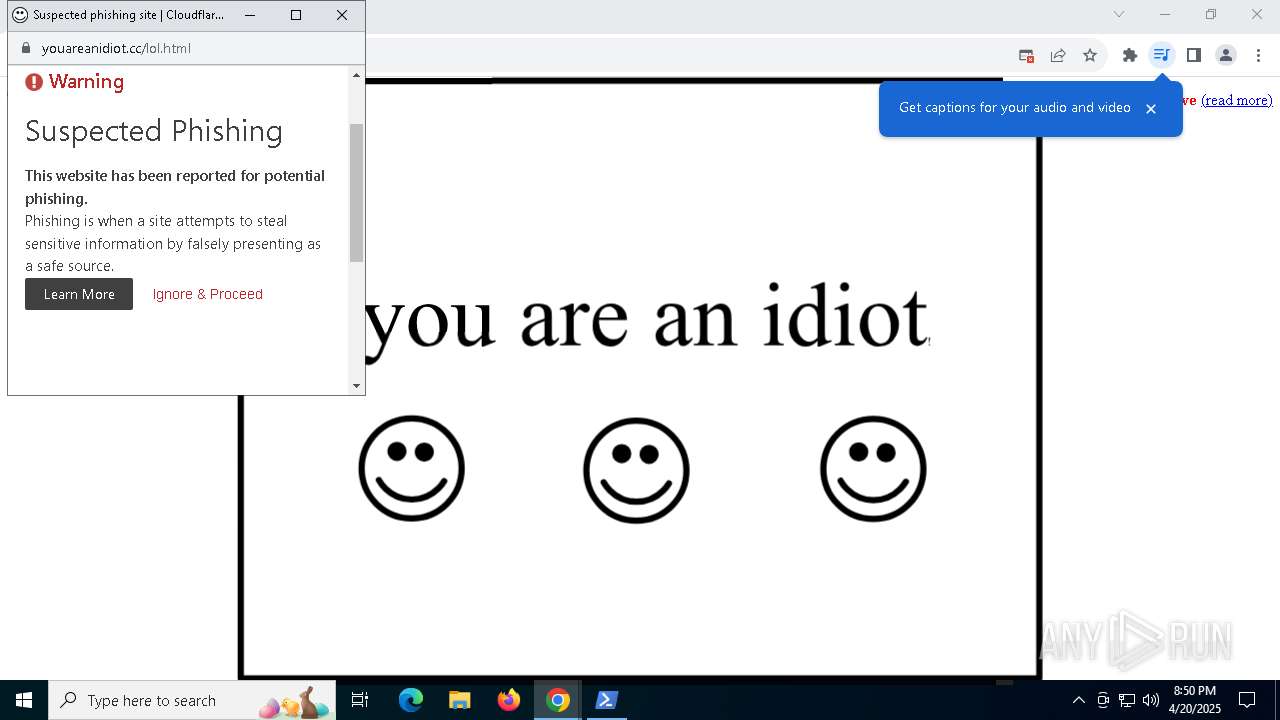Screen dimensions: 1280x720
Task: Dismiss the captions tooltip with X
Action: pyautogui.click(x=1151, y=109)
